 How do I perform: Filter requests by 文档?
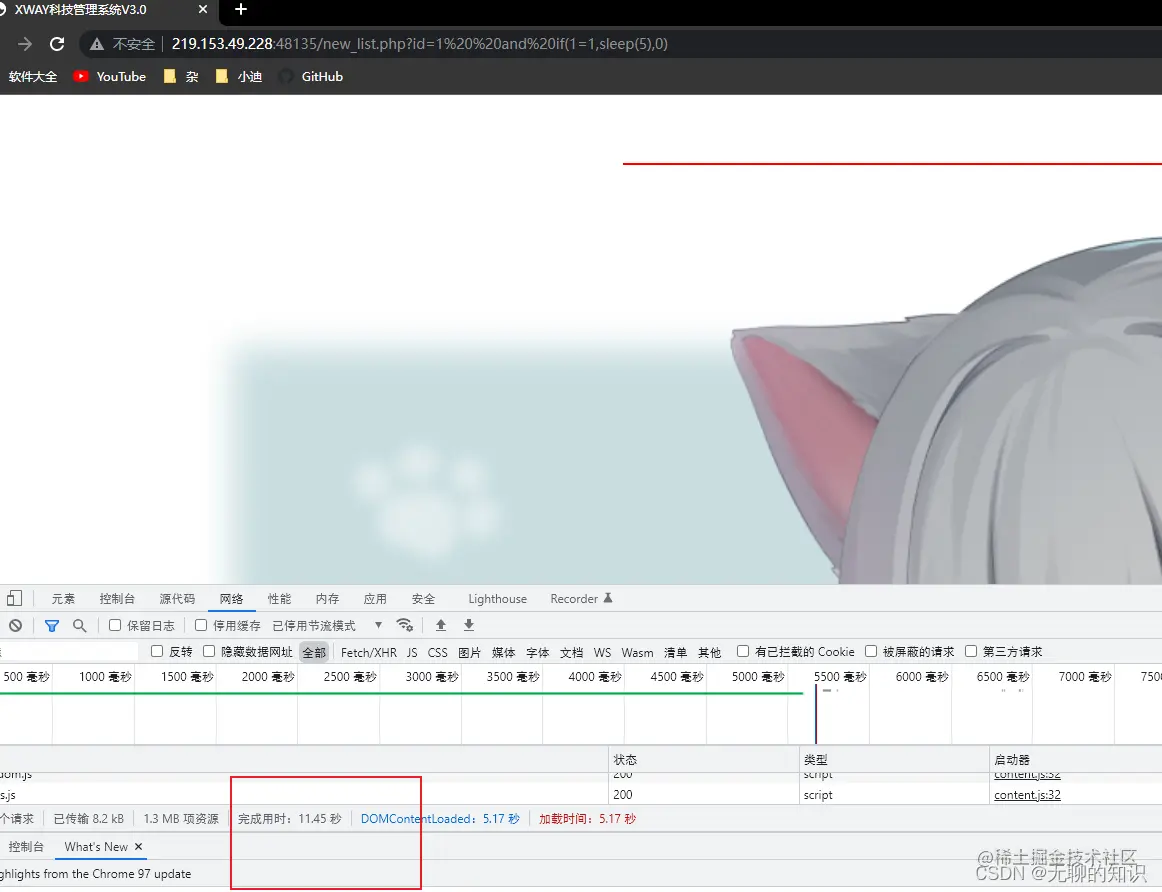[x=571, y=652]
